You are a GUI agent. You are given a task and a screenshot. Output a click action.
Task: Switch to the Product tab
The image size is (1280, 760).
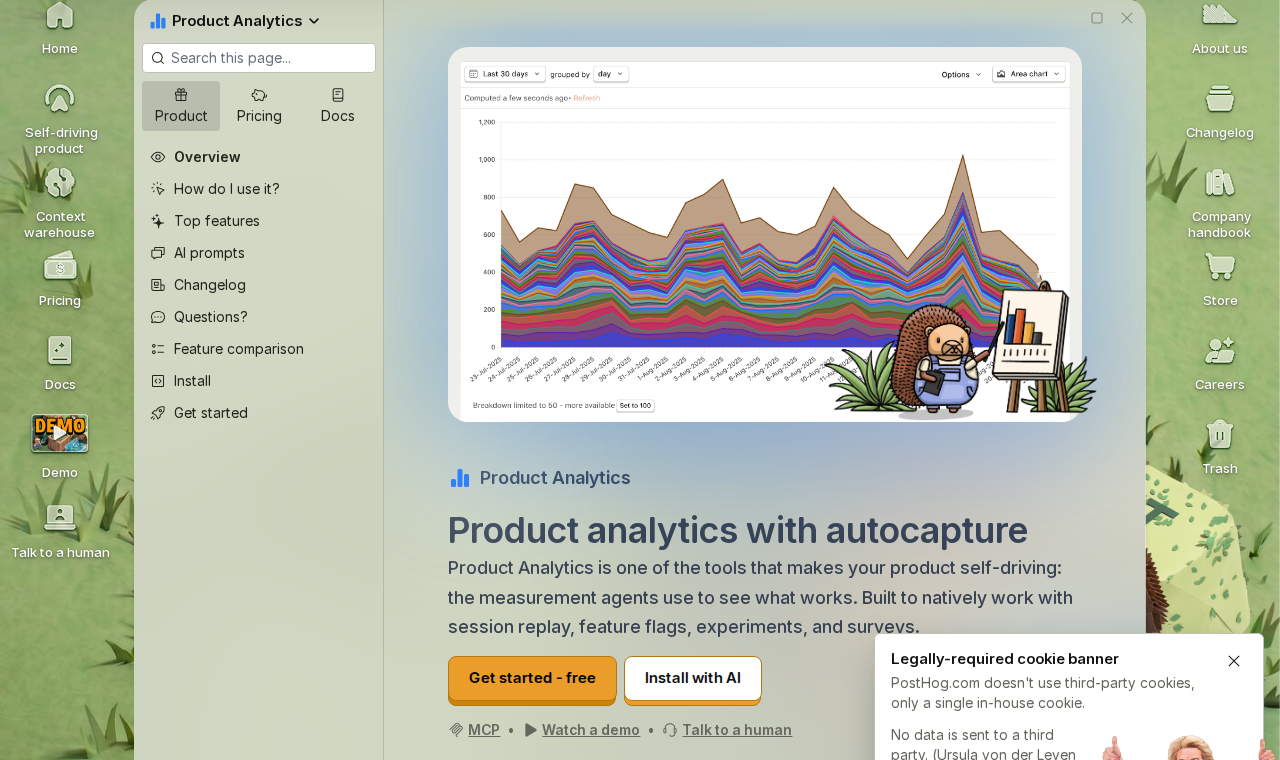[181, 106]
